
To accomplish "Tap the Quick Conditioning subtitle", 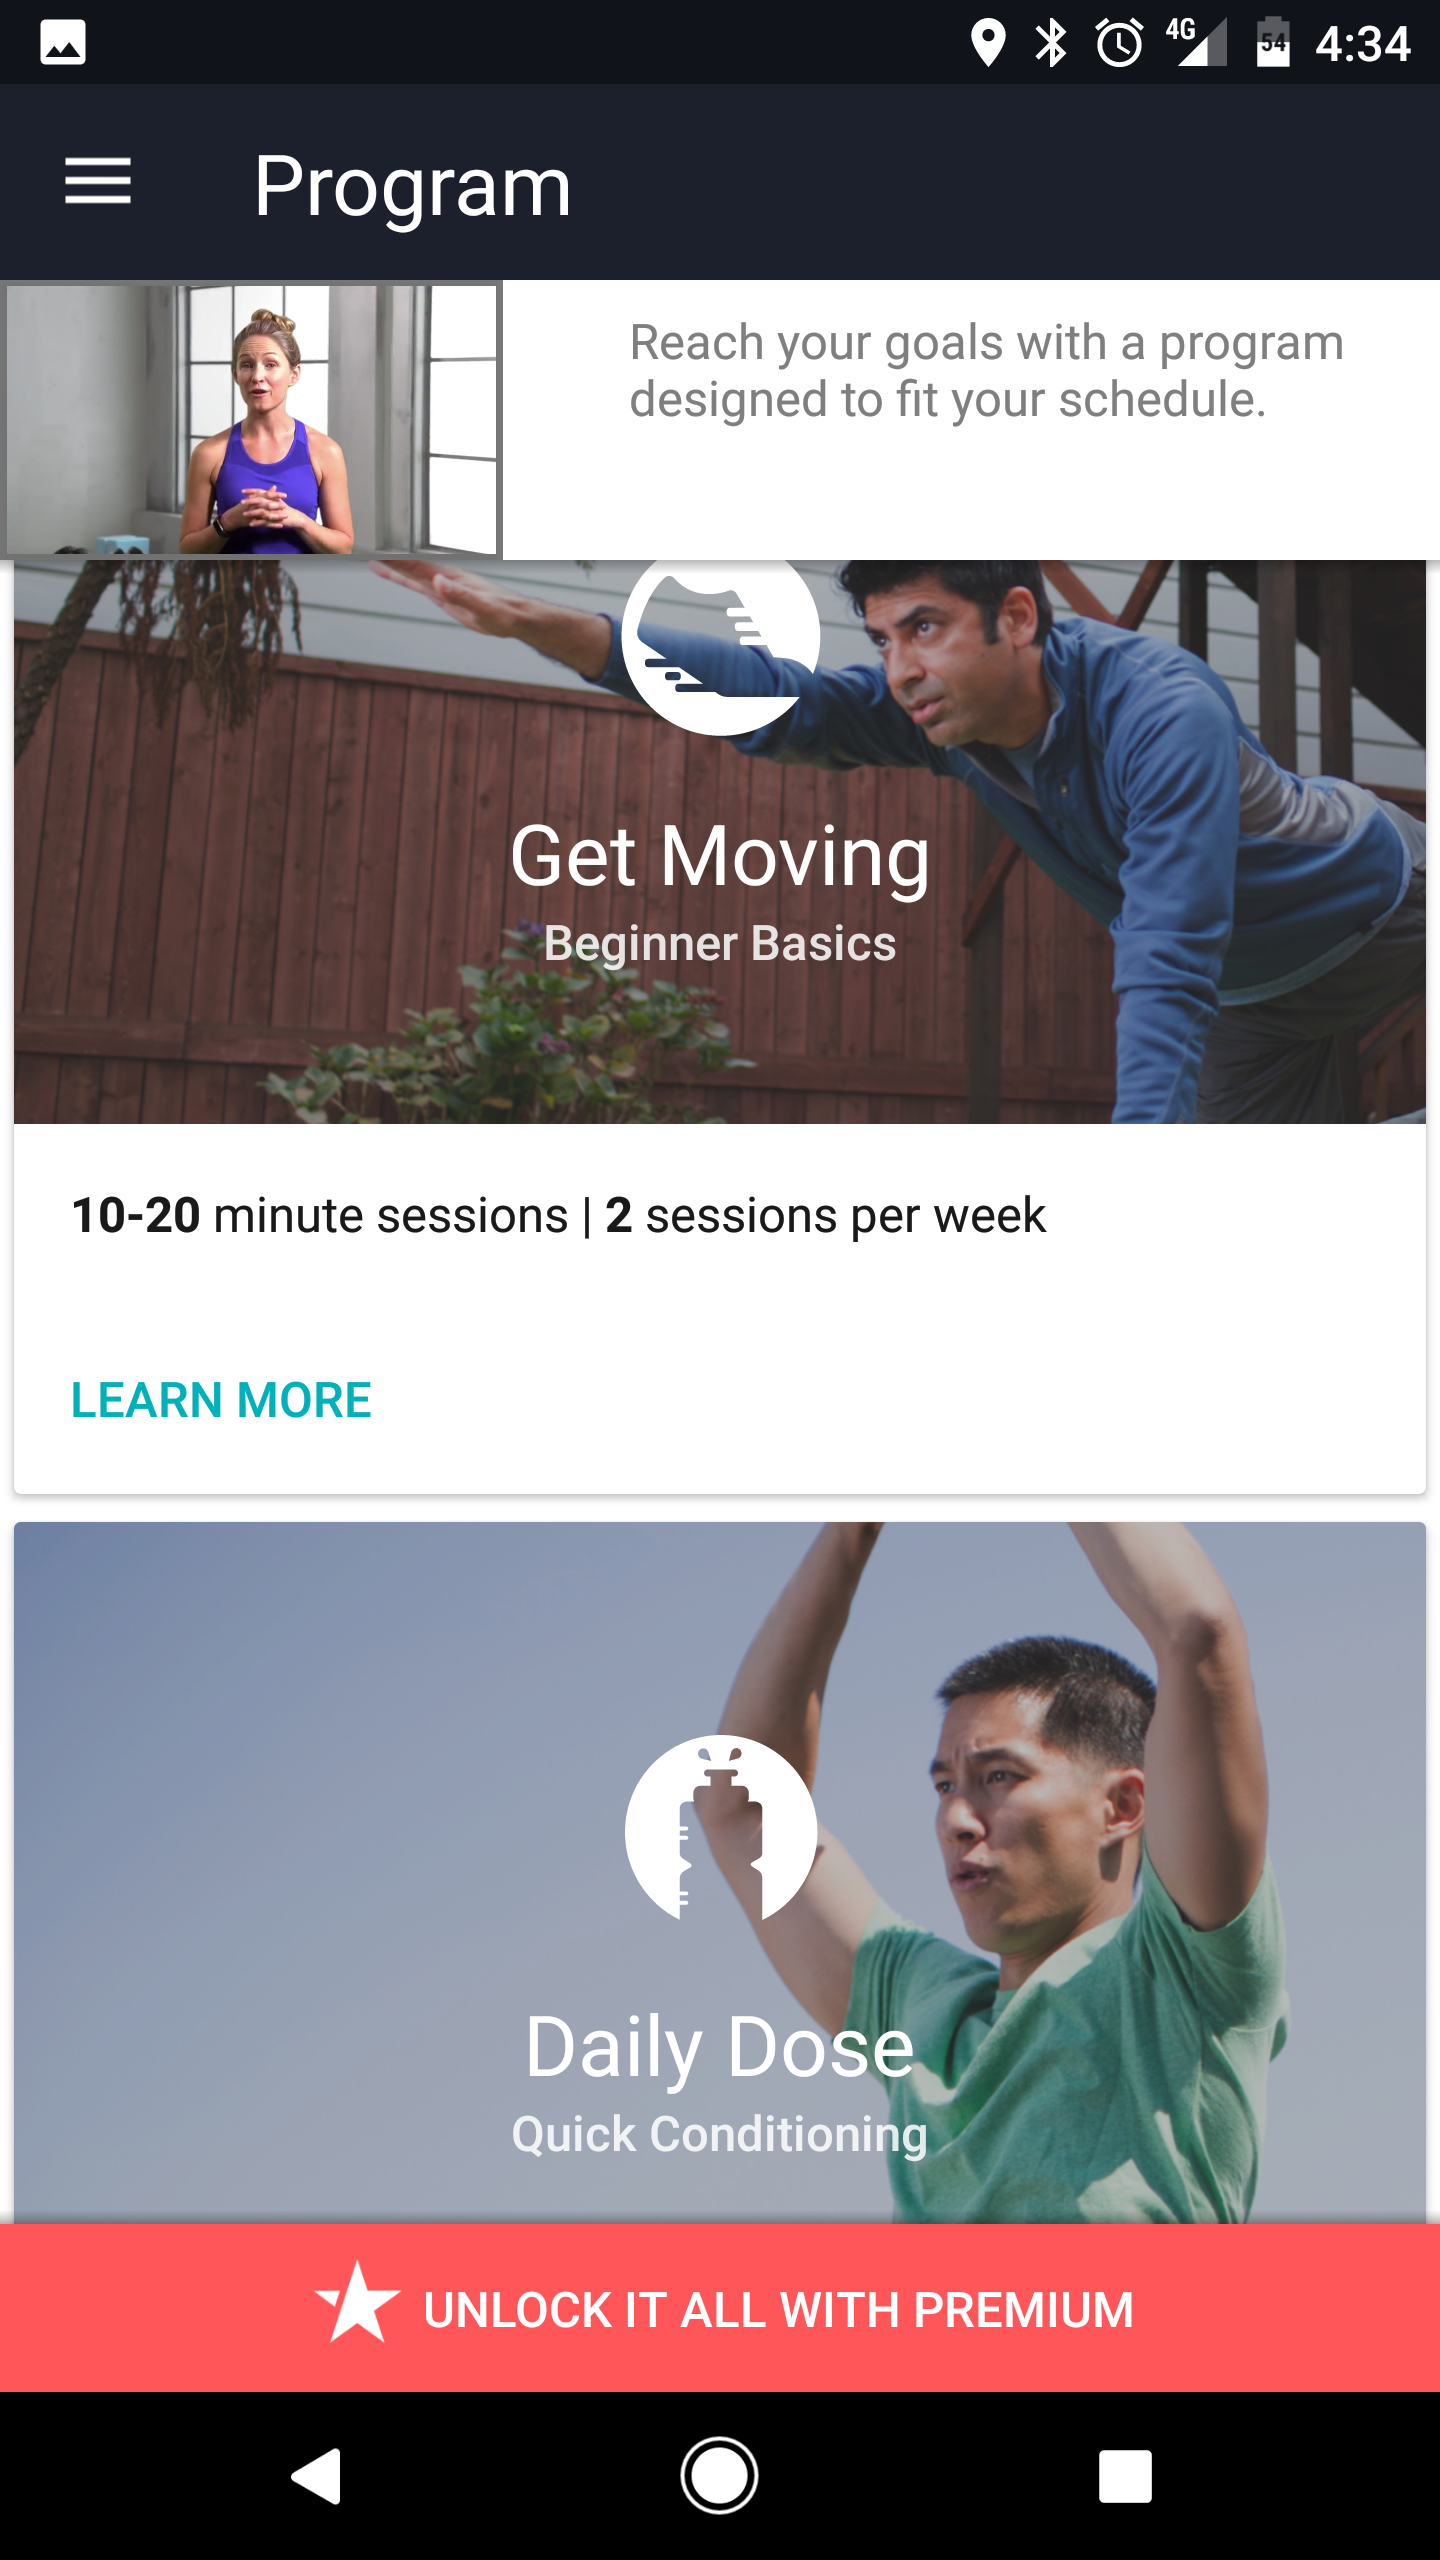I will (x=720, y=2134).
